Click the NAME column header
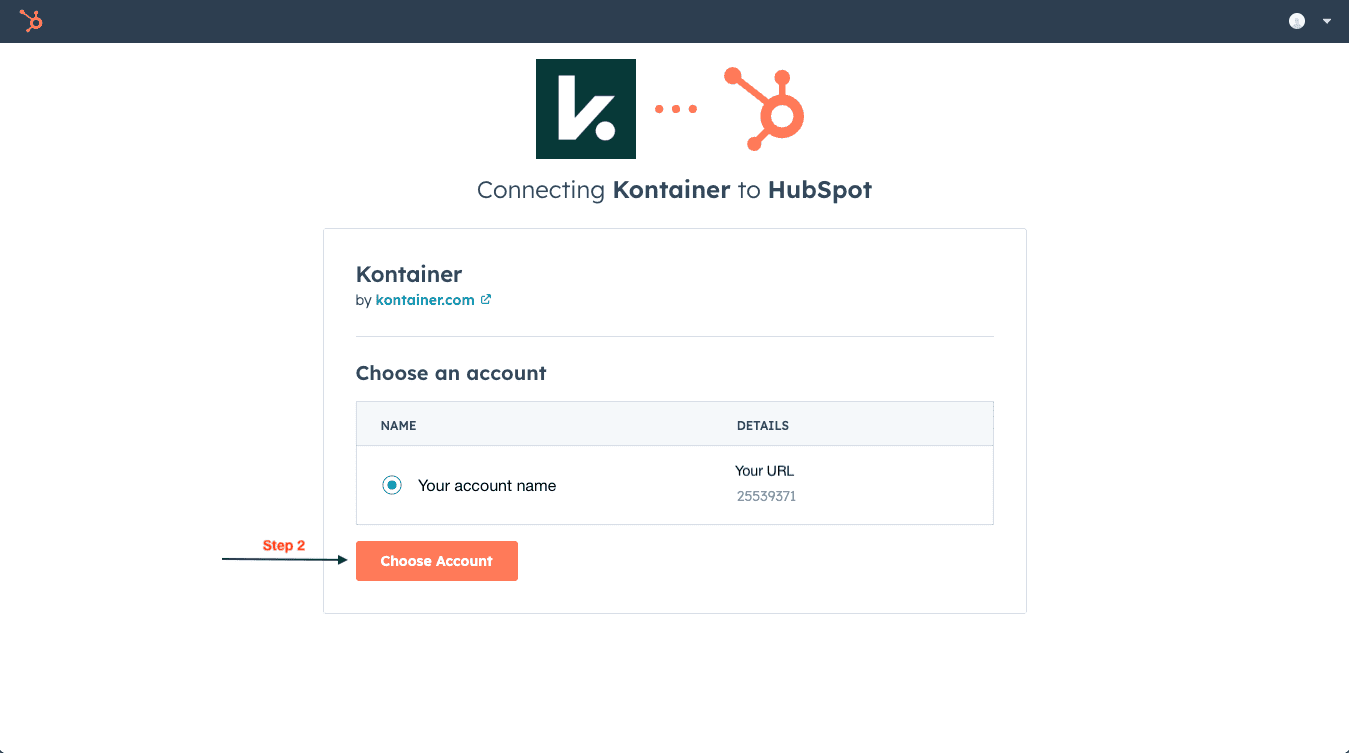 point(398,426)
